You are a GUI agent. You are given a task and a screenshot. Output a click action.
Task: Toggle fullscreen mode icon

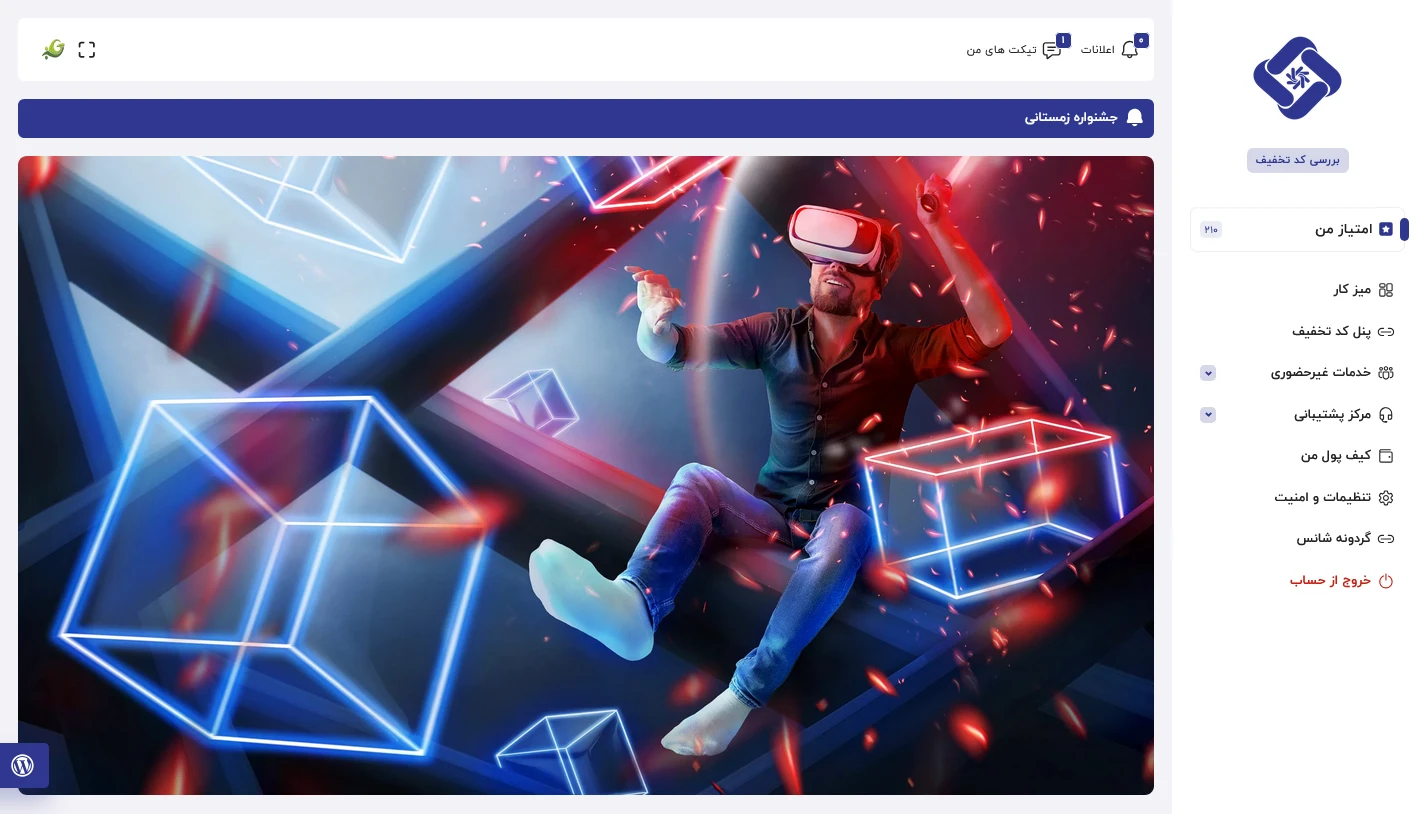point(87,50)
